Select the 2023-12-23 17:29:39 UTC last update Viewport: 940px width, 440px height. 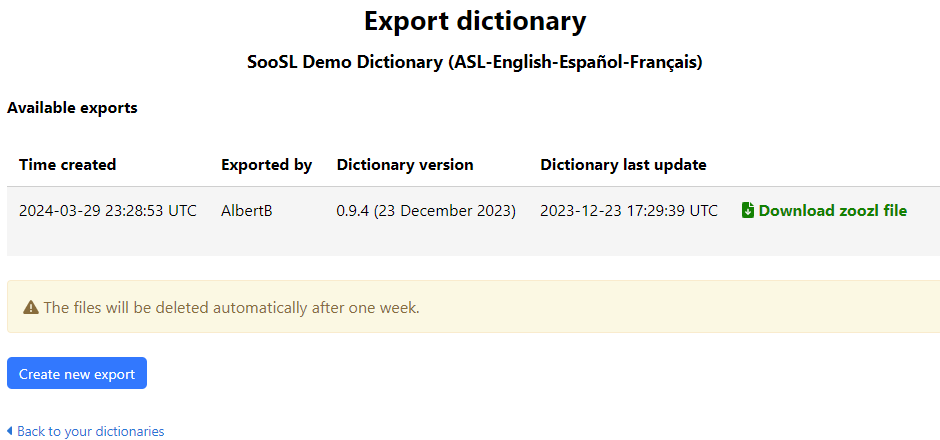coord(629,211)
